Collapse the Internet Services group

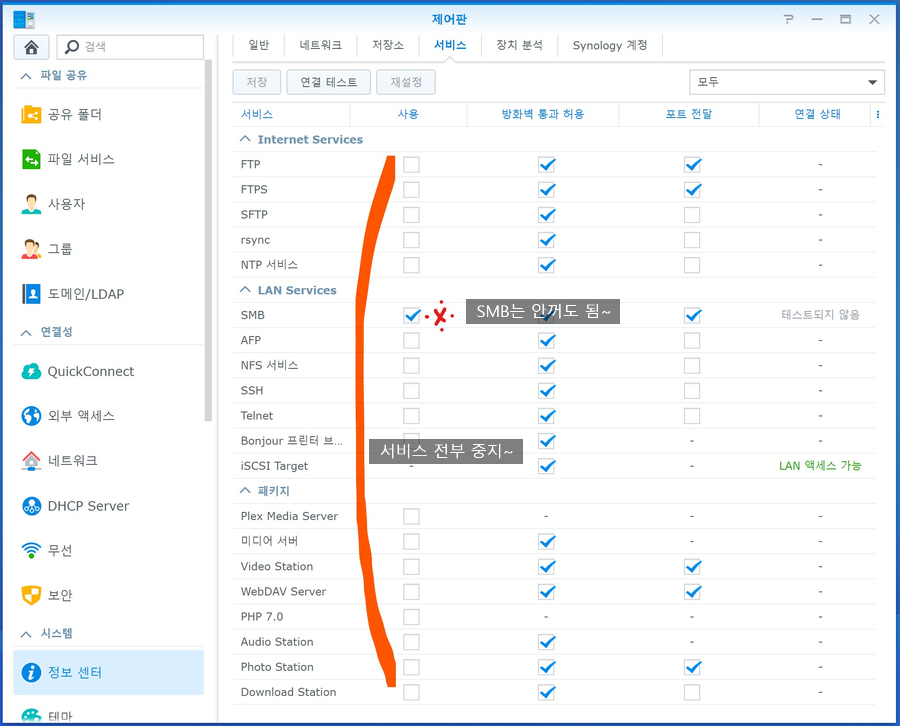[x=245, y=139]
